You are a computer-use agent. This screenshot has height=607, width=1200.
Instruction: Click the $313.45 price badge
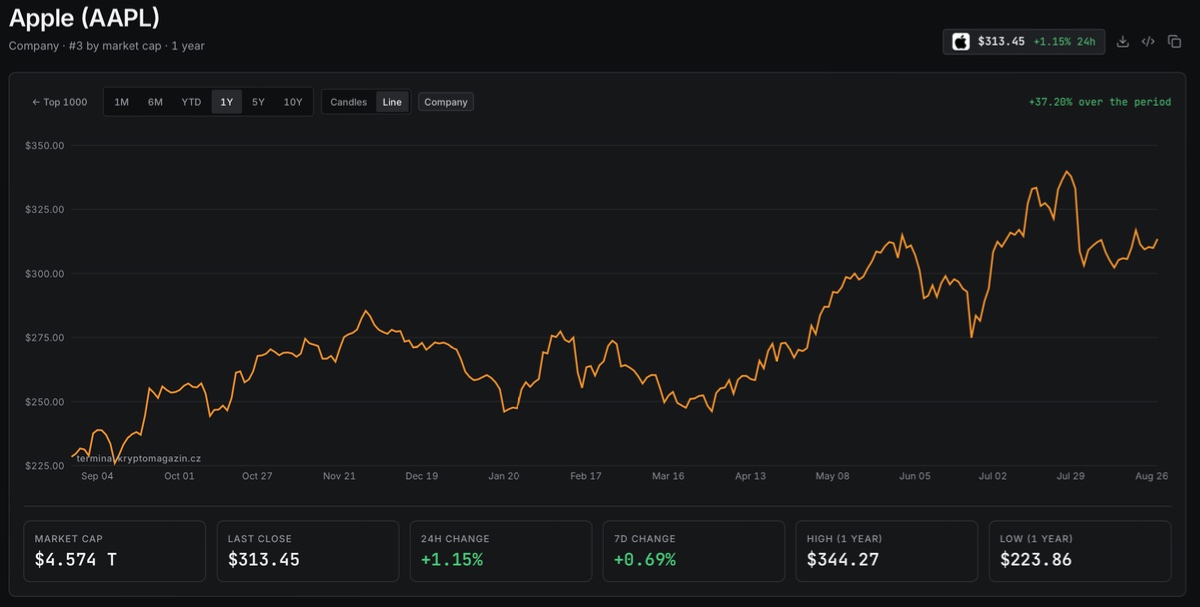coord(1024,41)
